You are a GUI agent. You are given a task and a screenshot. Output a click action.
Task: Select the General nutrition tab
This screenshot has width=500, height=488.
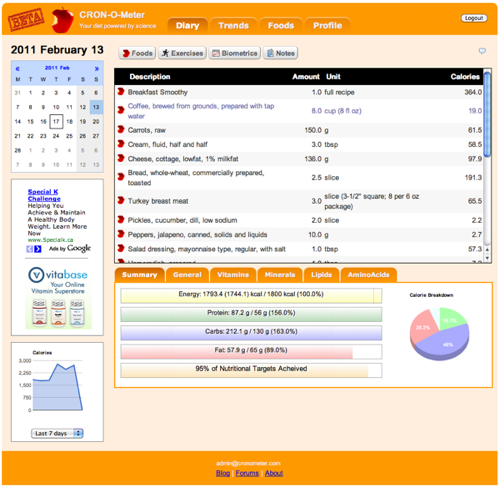(x=187, y=275)
